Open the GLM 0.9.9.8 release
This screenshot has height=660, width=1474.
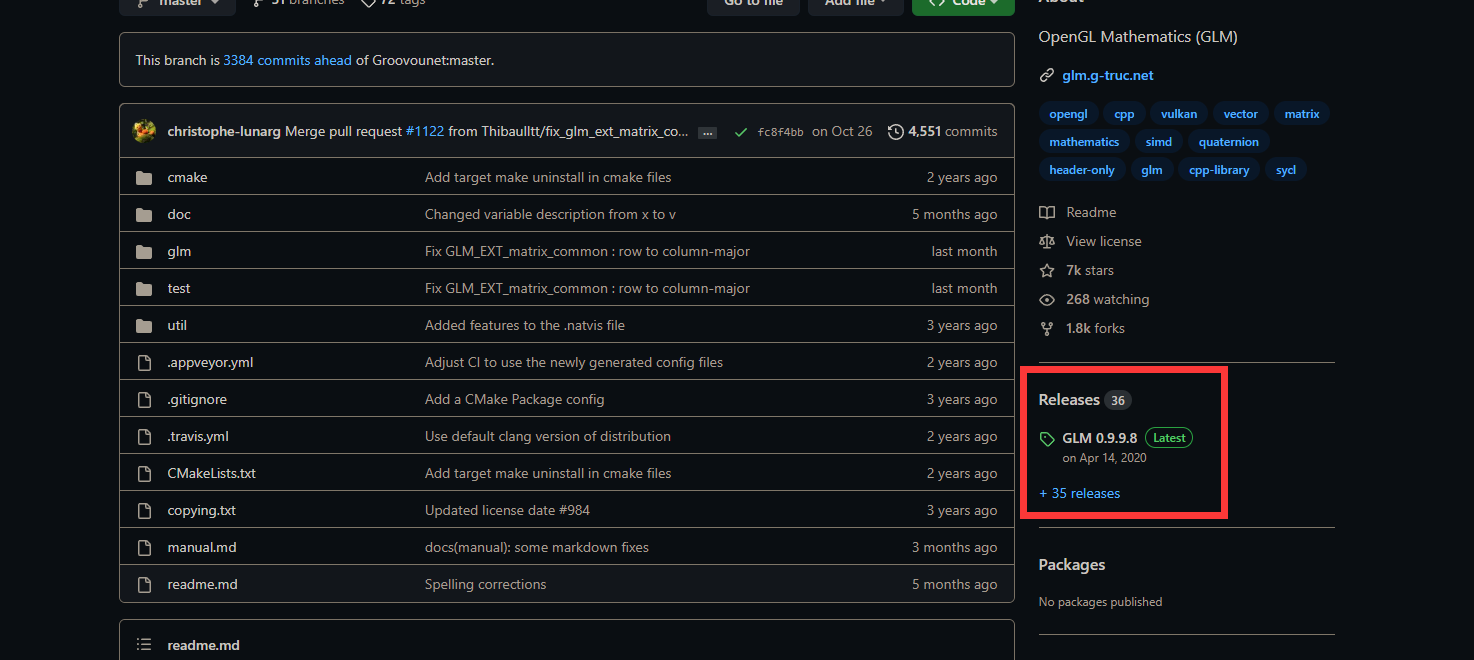coord(1099,437)
